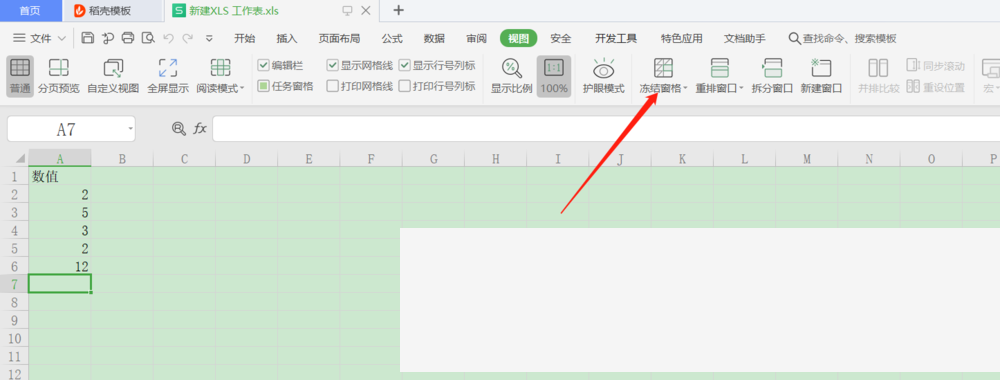Click the Name Box showing A7
The width and height of the screenshot is (1000, 380).
66,129
